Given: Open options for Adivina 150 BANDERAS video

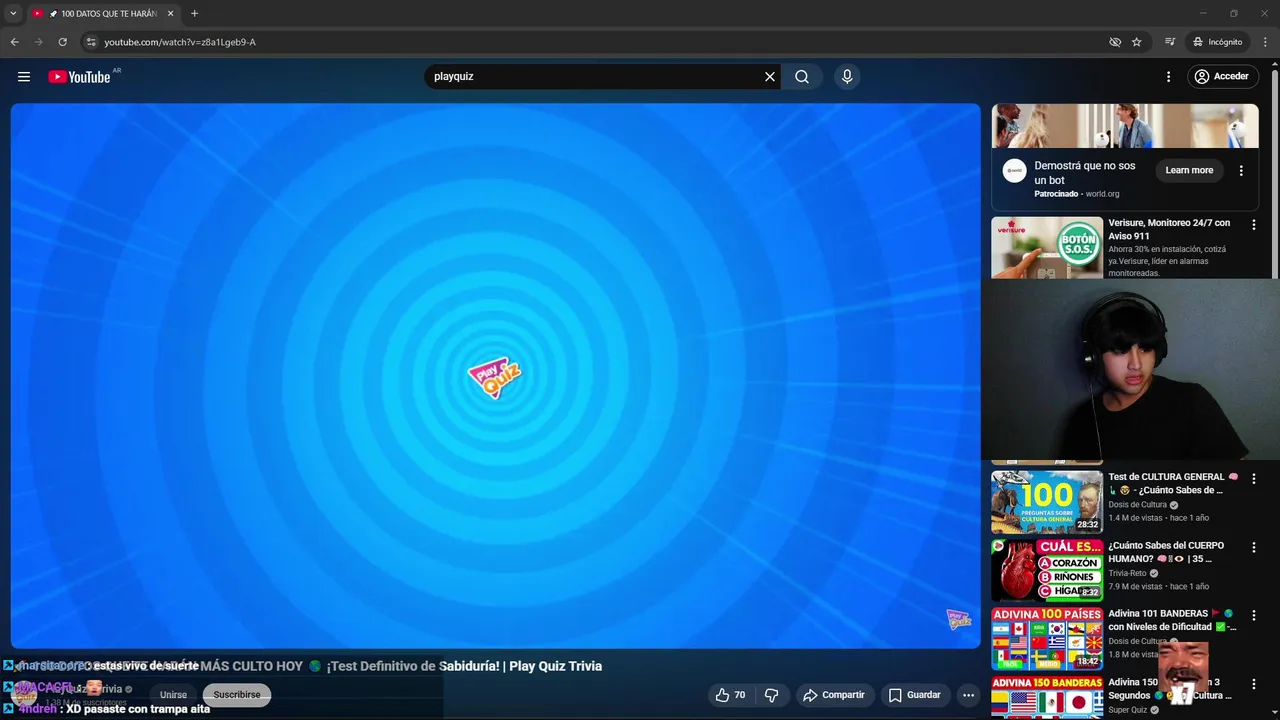Looking at the screenshot, I should click(x=1253, y=684).
